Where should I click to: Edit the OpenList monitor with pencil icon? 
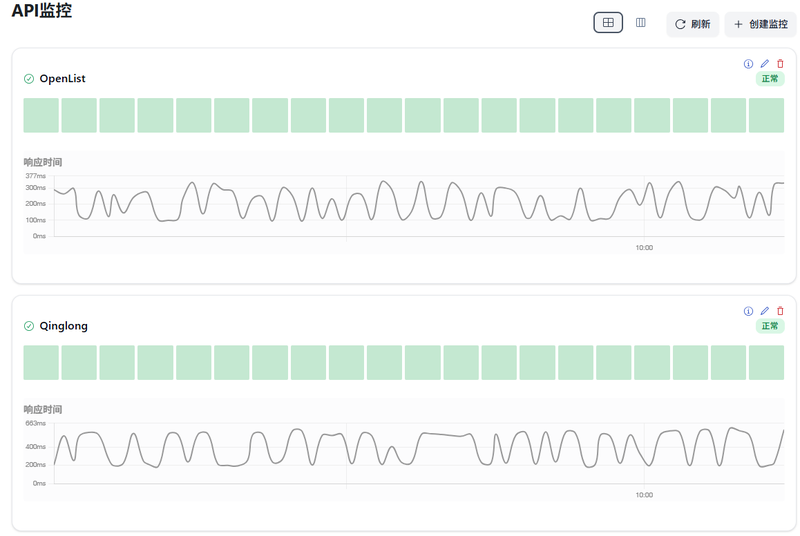[x=765, y=64]
